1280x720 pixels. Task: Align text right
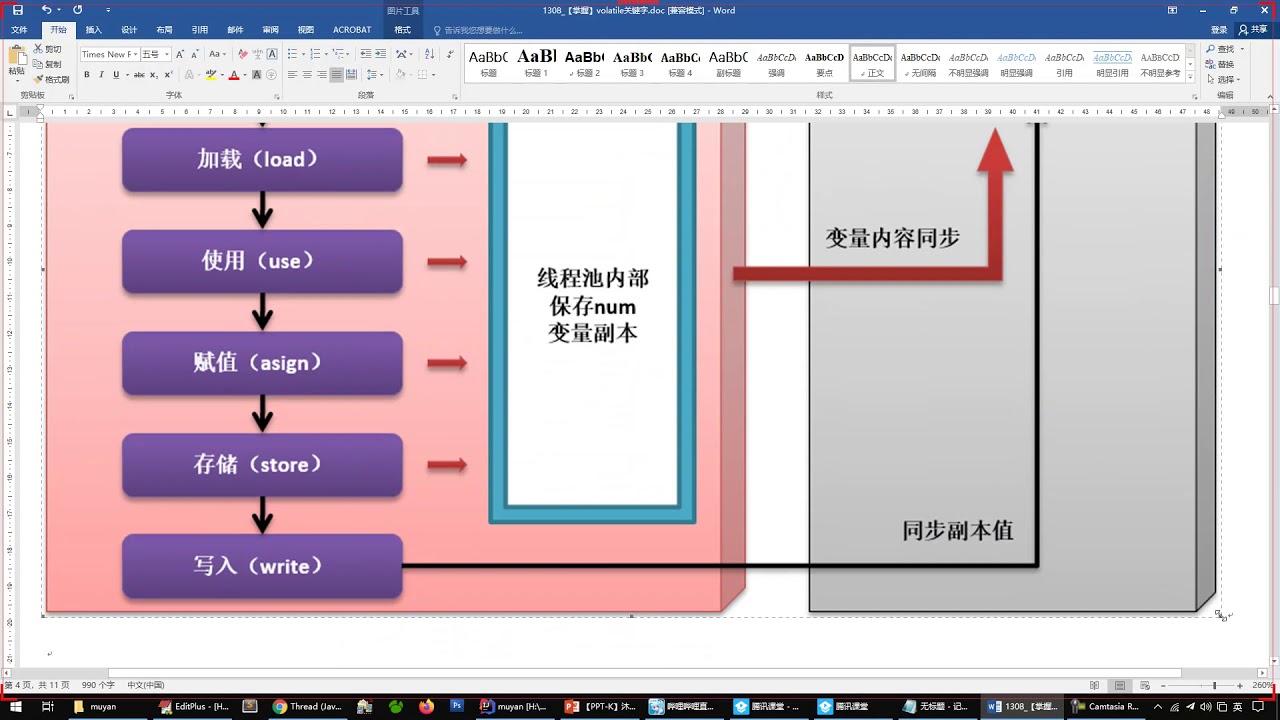coord(322,75)
